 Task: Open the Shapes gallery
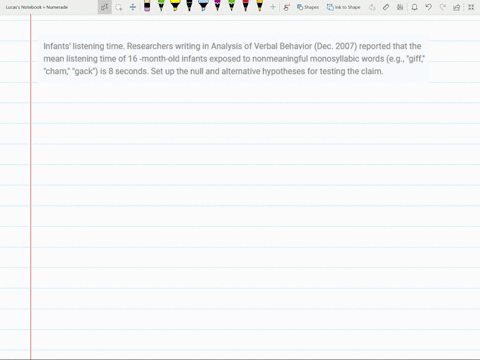(x=308, y=7)
